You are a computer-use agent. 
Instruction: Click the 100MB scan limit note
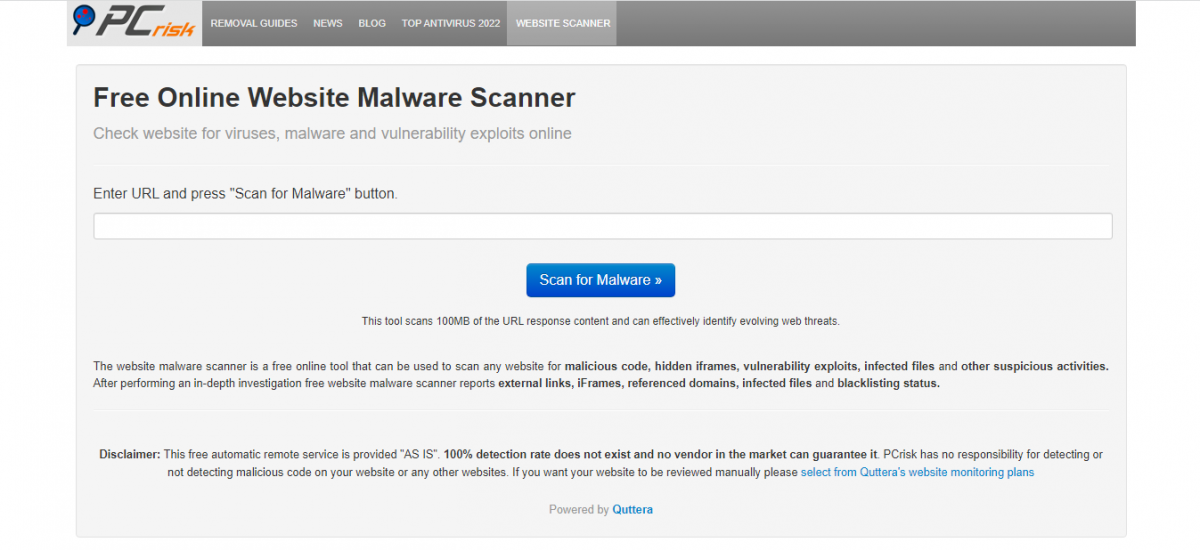[x=600, y=321]
